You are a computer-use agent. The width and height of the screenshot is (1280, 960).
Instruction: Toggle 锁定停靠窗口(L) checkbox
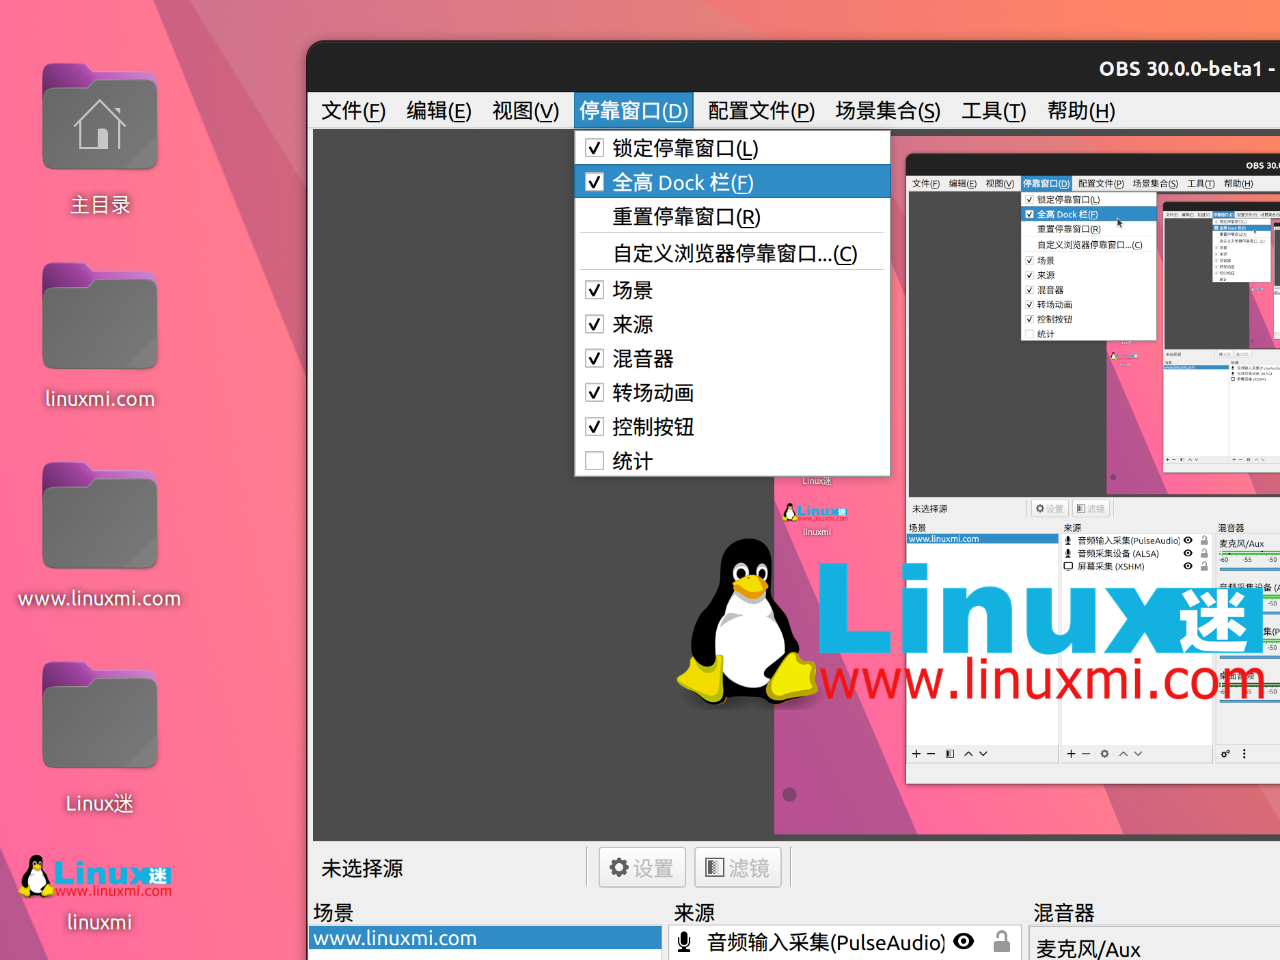click(594, 148)
